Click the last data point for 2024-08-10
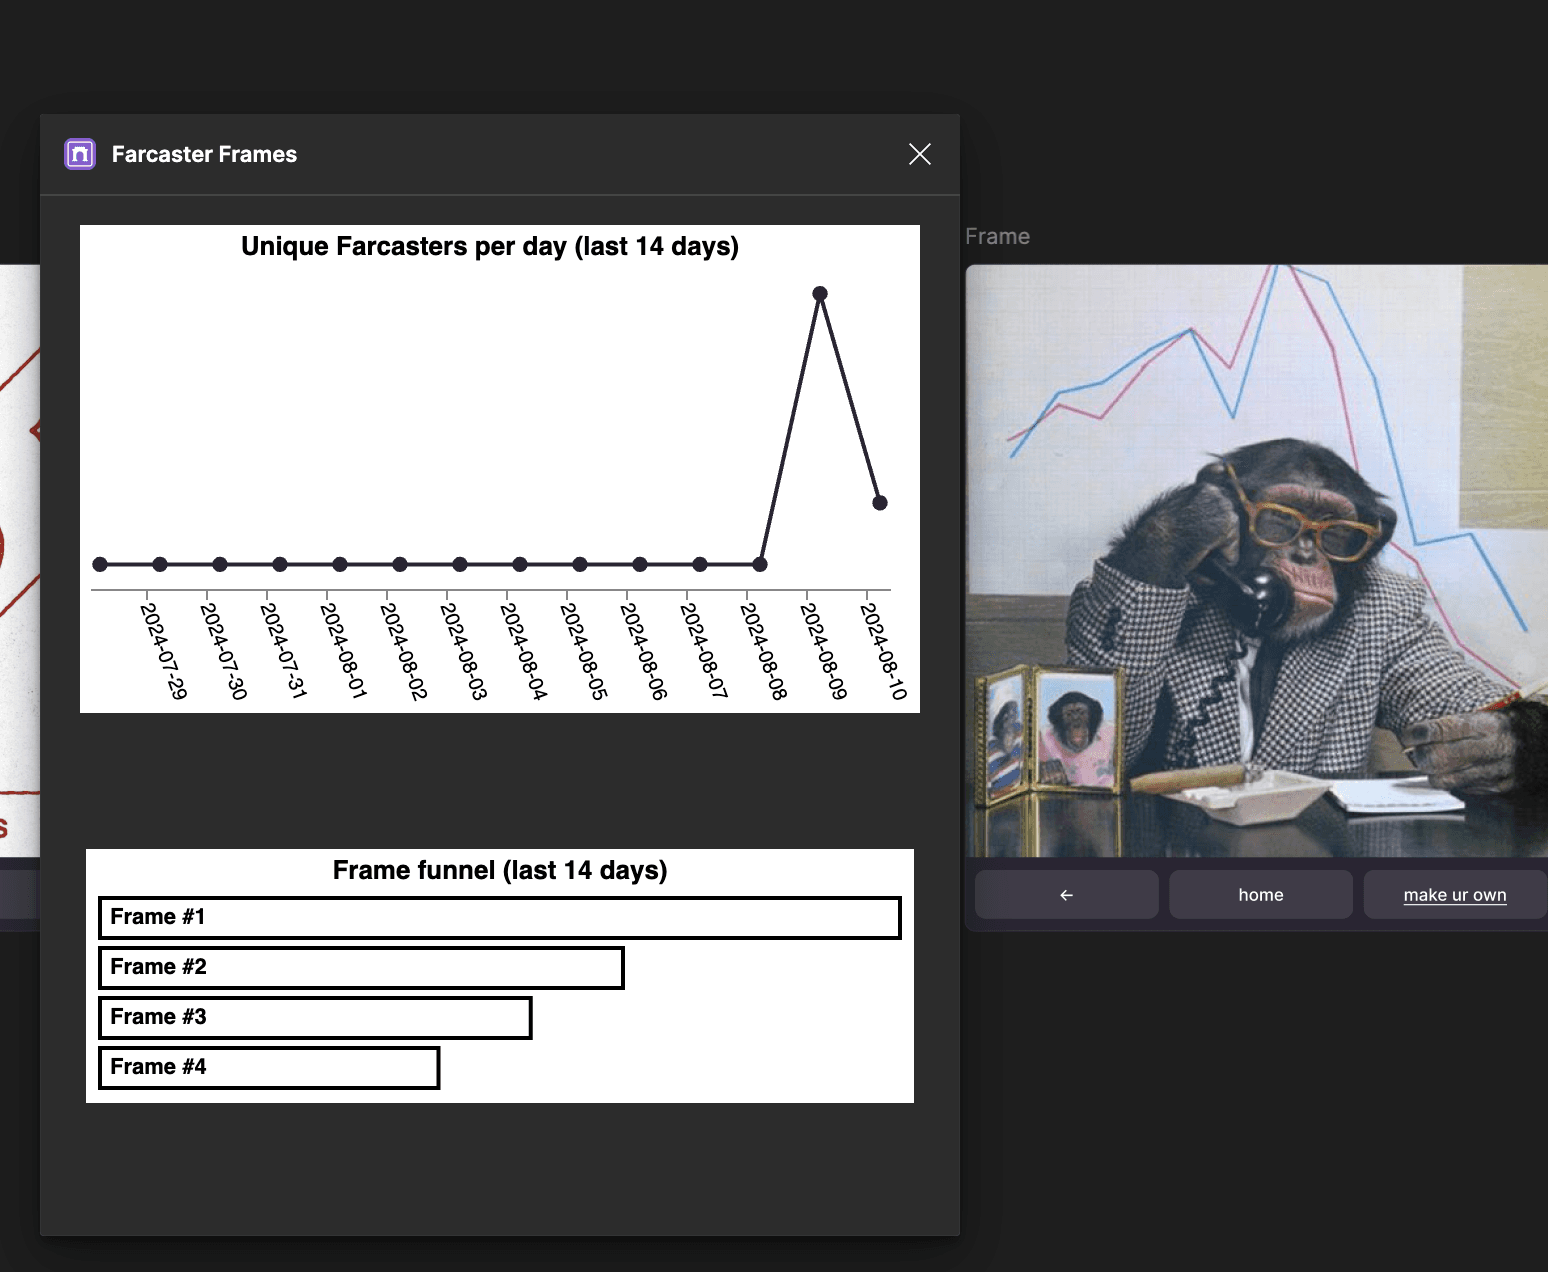Image resolution: width=1548 pixels, height=1272 pixels. [x=880, y=503]
